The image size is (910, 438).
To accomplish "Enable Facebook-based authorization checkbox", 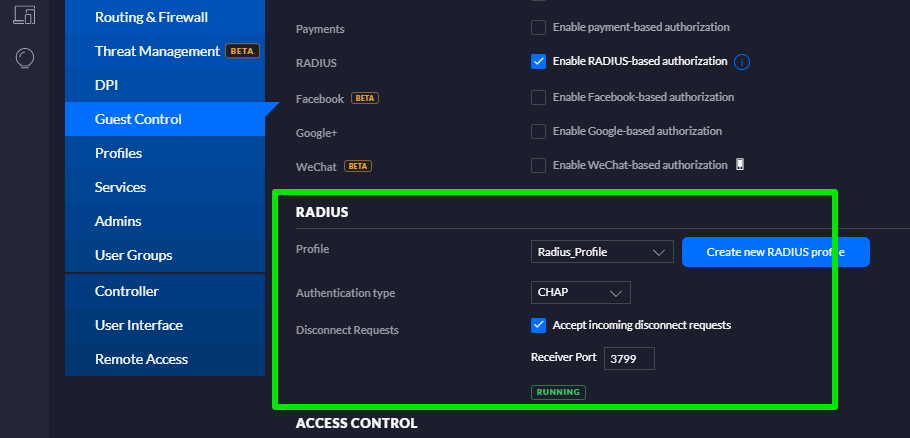I will tap(539, 97).
